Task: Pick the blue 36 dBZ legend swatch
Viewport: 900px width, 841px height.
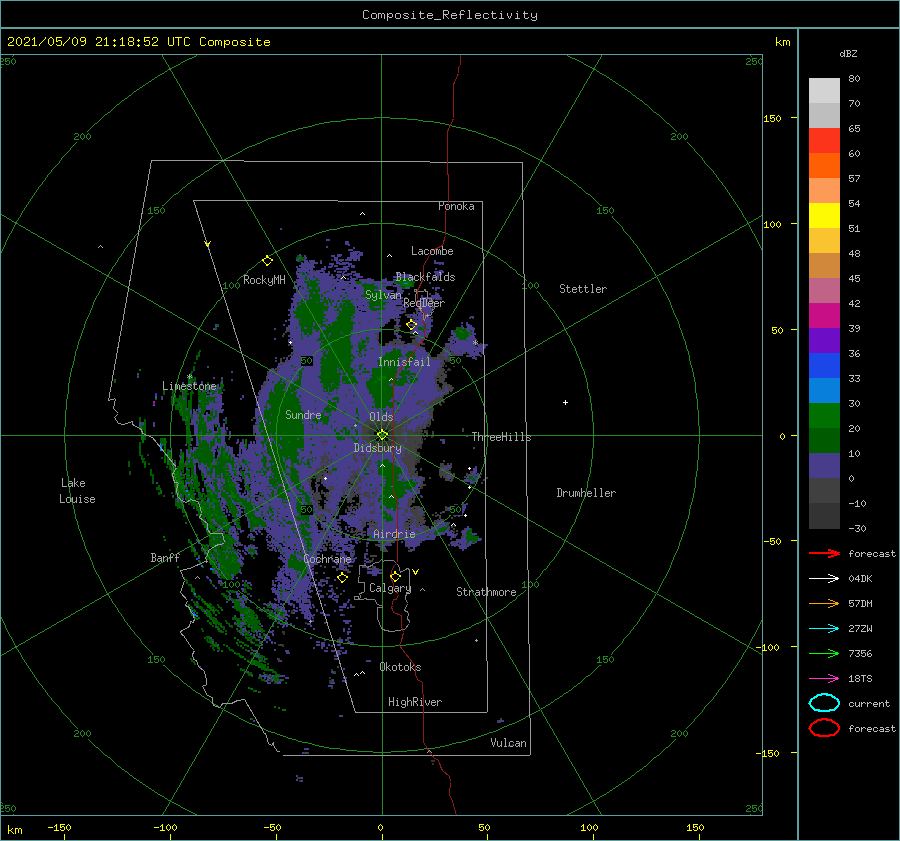Action: tap(824, 366)
